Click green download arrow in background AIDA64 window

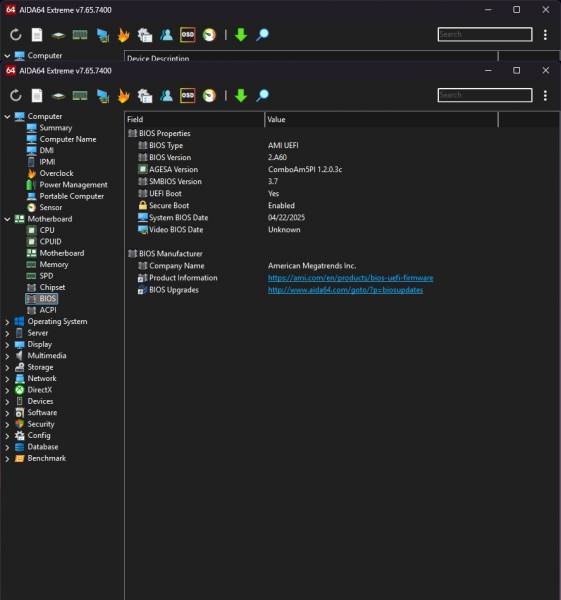click(241, 35)
